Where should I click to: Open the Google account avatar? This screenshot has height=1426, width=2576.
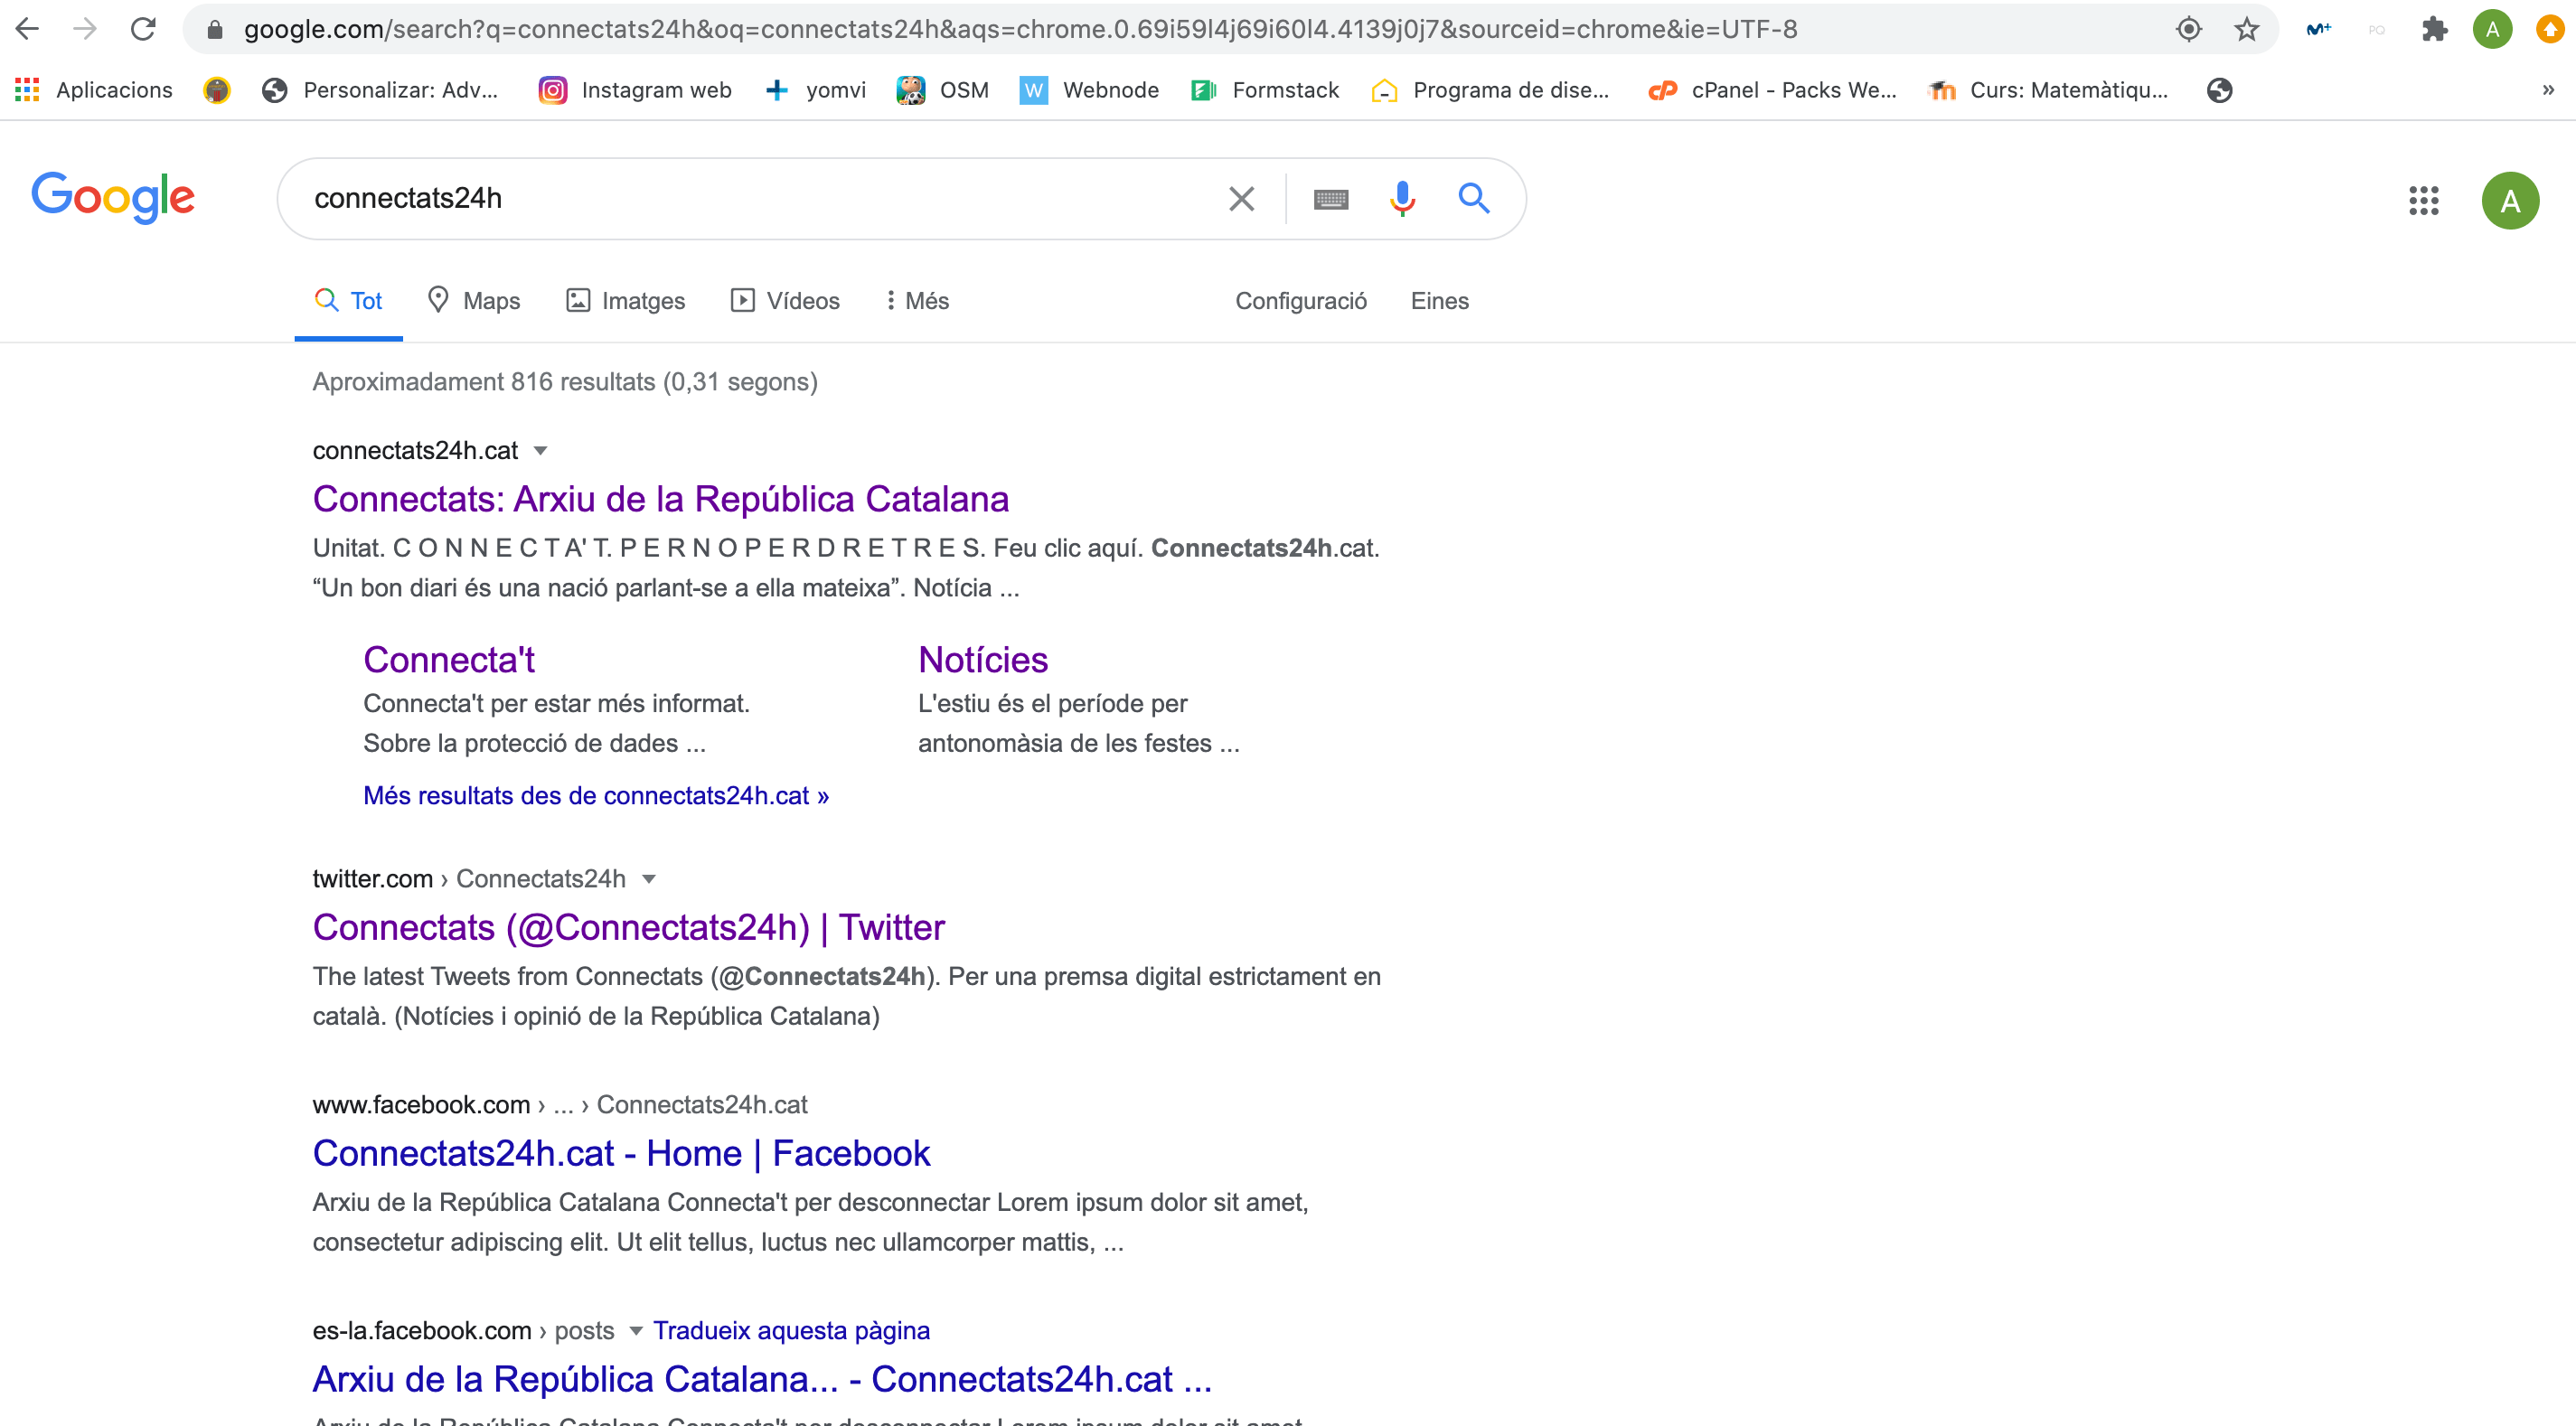pyautogui.click(x=2510, y=201)
